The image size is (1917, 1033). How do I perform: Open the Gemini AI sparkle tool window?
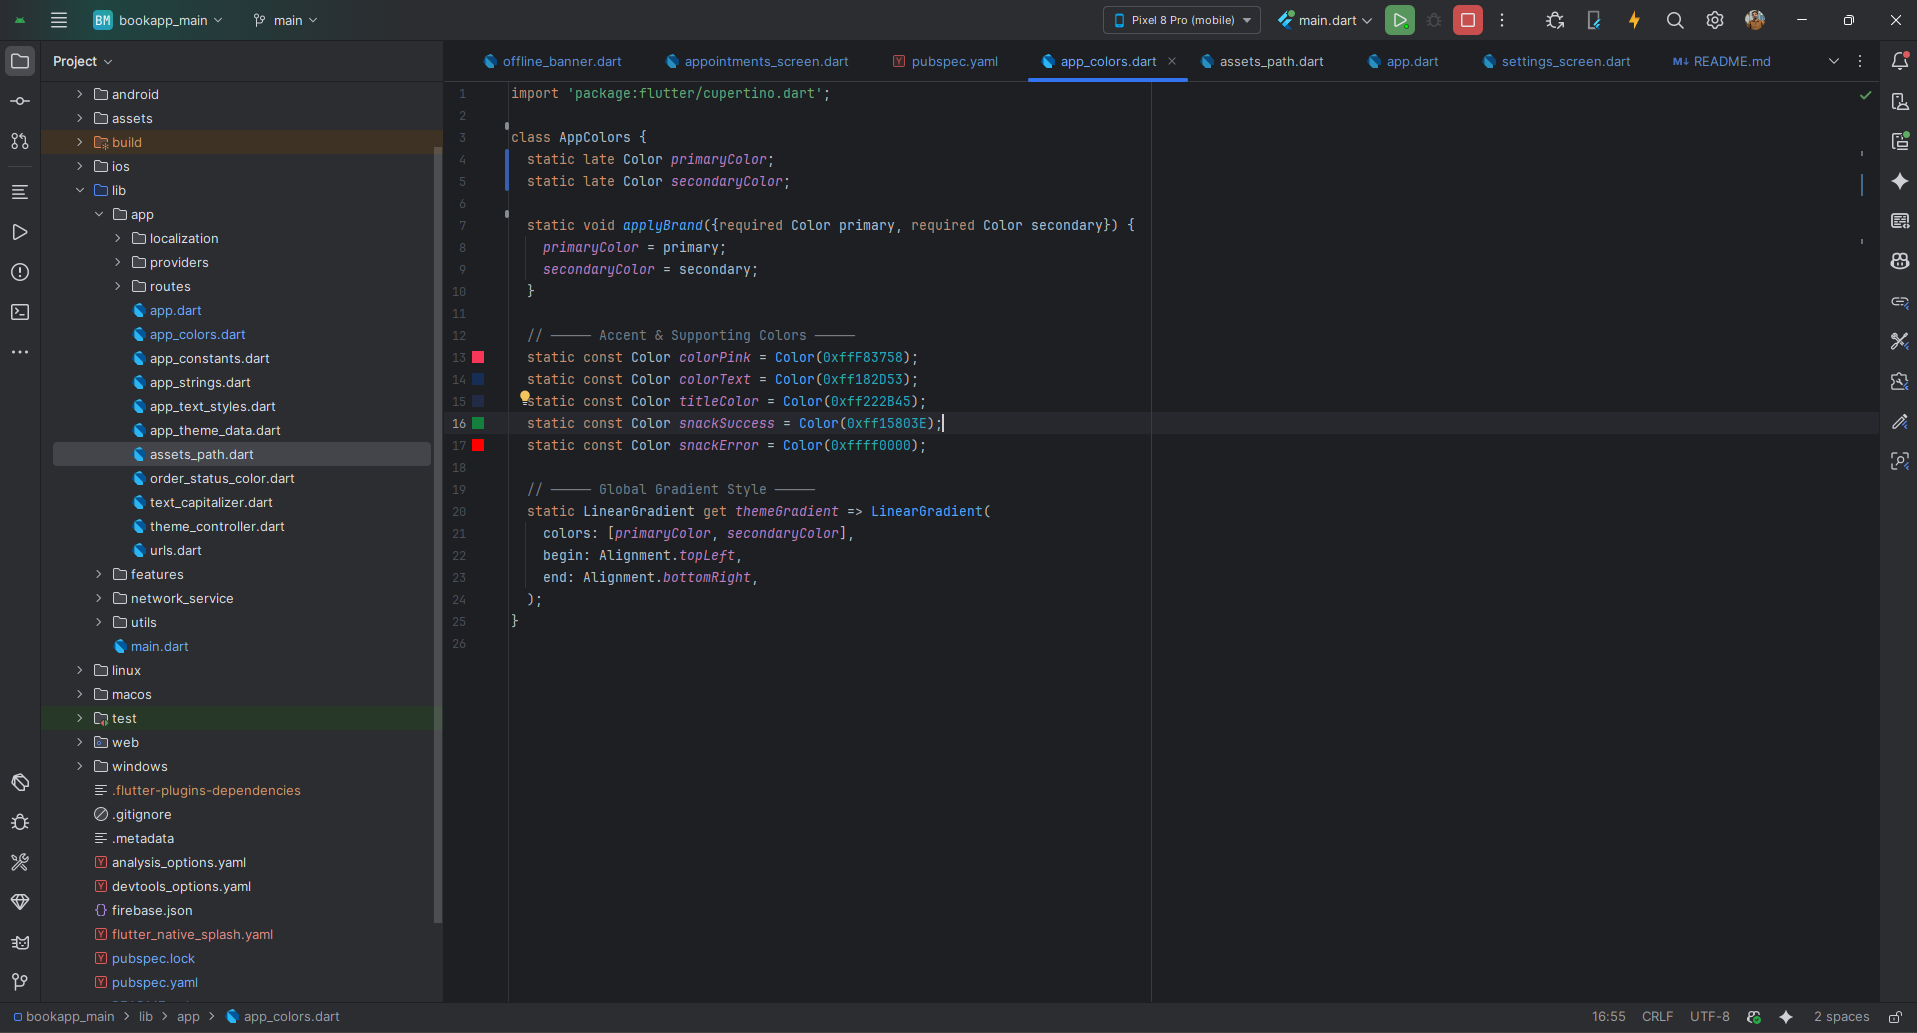(1900, 181)
